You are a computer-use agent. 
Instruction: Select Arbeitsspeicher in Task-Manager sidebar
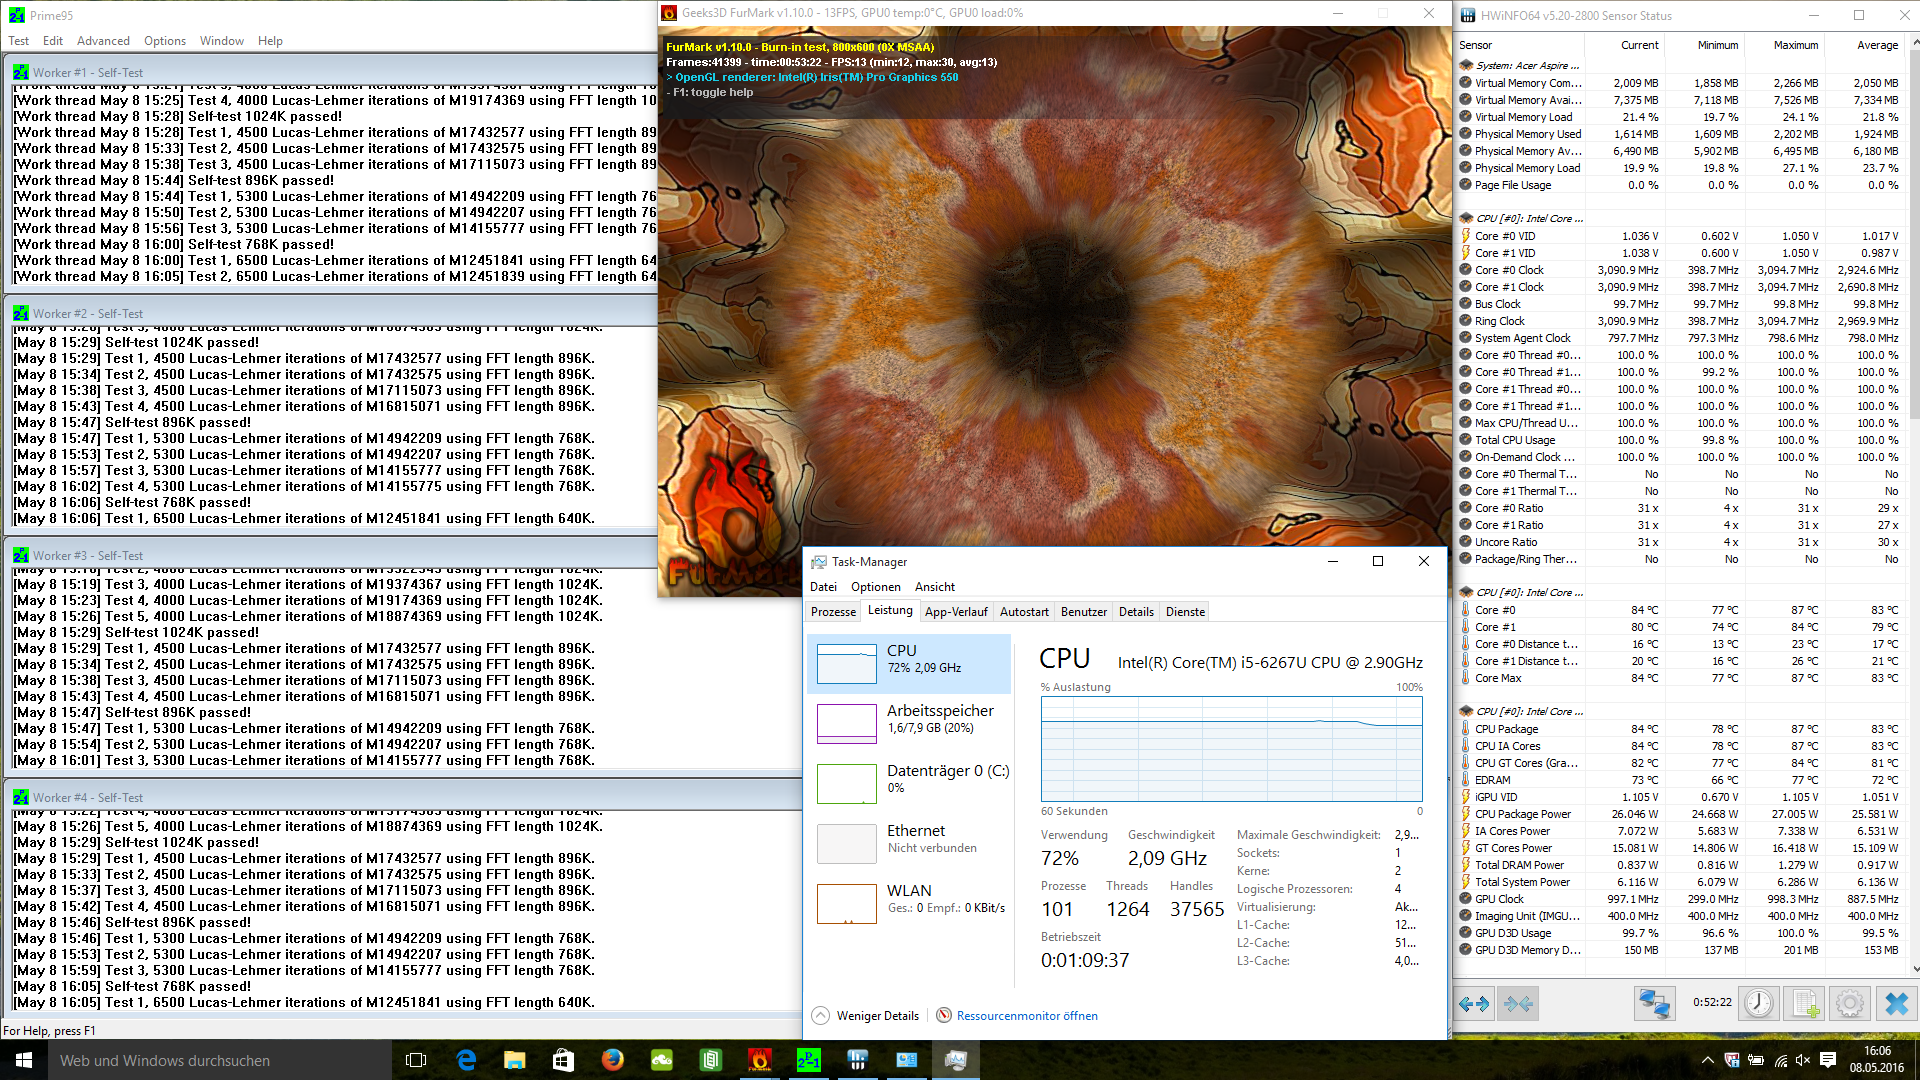pos(909,723)
